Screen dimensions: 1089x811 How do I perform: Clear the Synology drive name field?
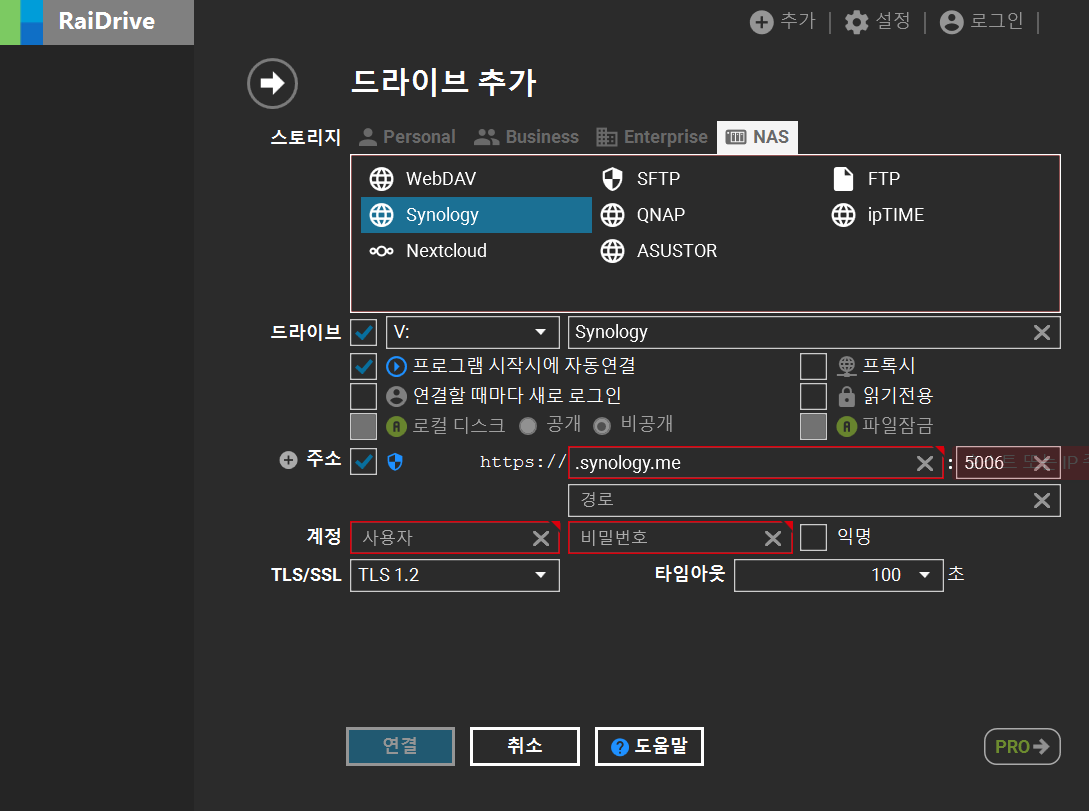pyautogui.click(x=1042, y=333)
